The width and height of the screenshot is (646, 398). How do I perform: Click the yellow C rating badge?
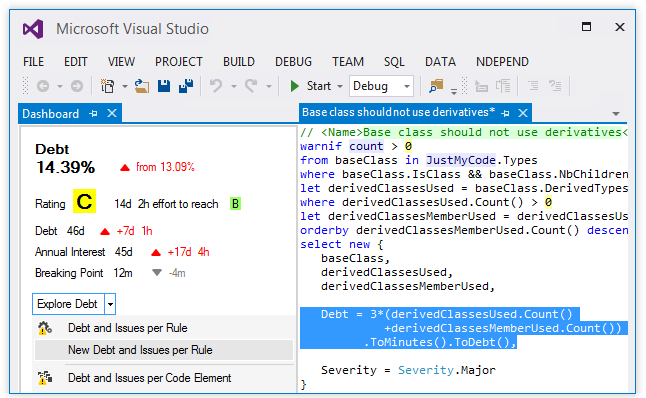click(x=84, y=201)
